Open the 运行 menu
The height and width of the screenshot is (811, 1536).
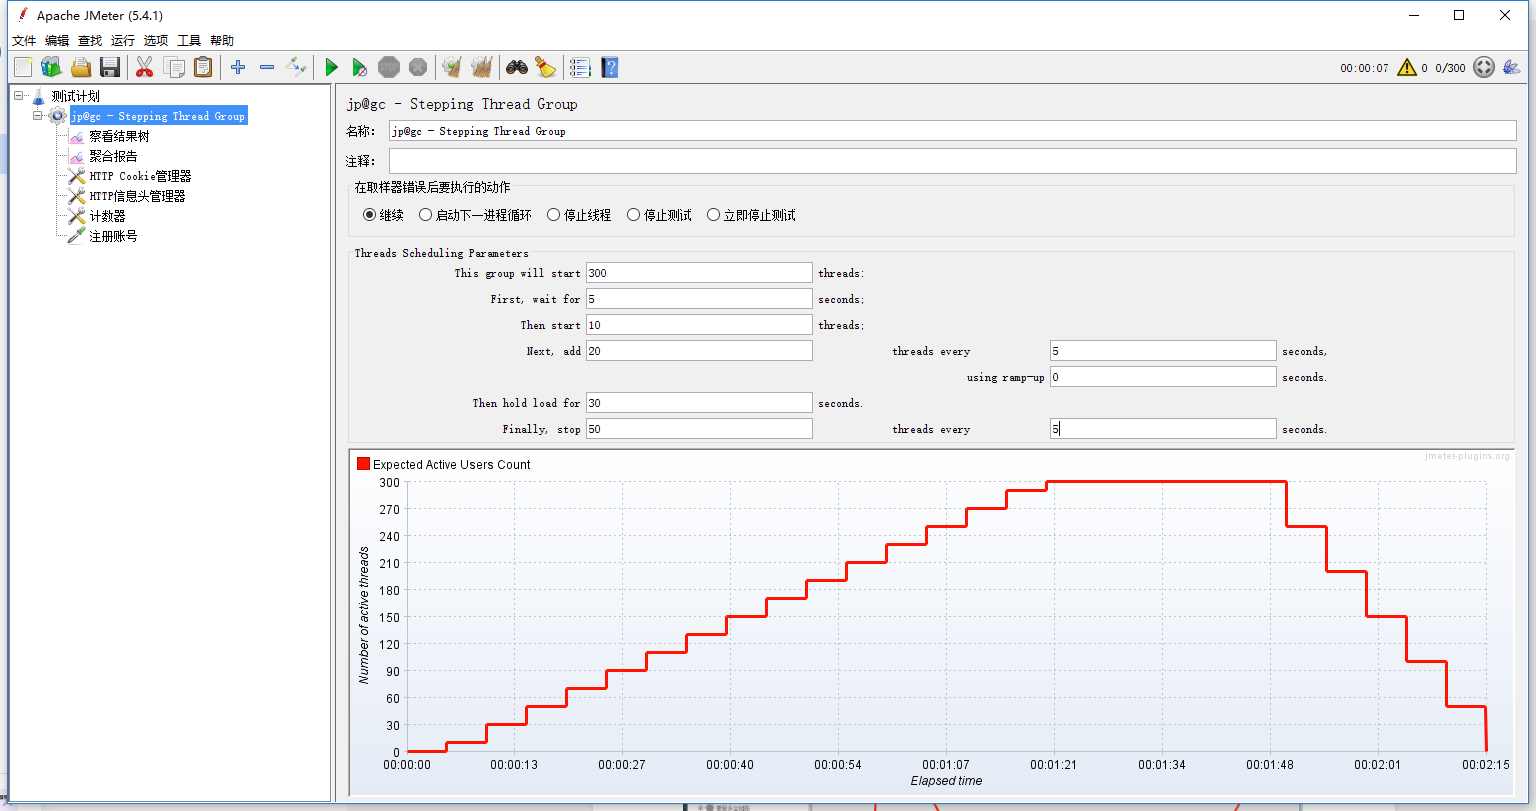pos(123,41)
